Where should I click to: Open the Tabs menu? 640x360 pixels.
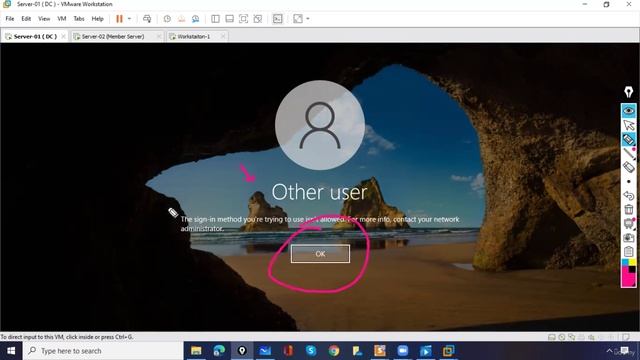coord(79,19)
